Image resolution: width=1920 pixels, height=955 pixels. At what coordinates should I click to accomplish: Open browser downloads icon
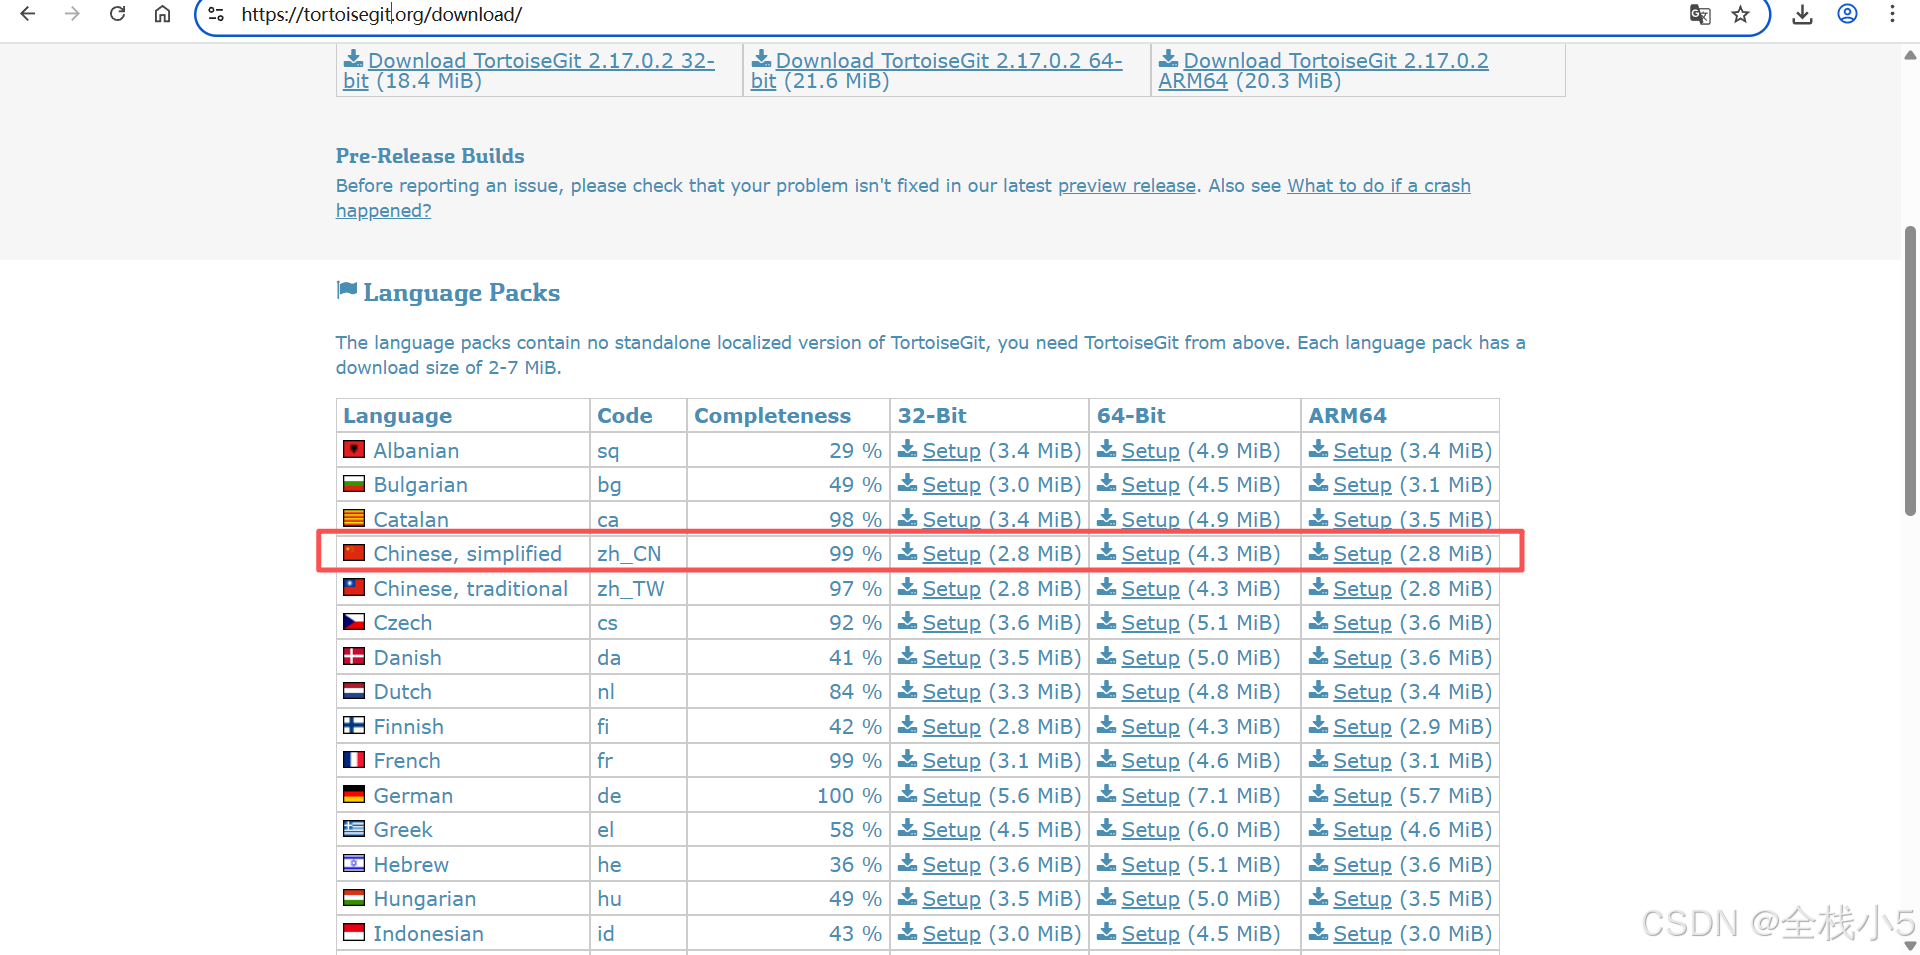click(x=1802, y=14)
